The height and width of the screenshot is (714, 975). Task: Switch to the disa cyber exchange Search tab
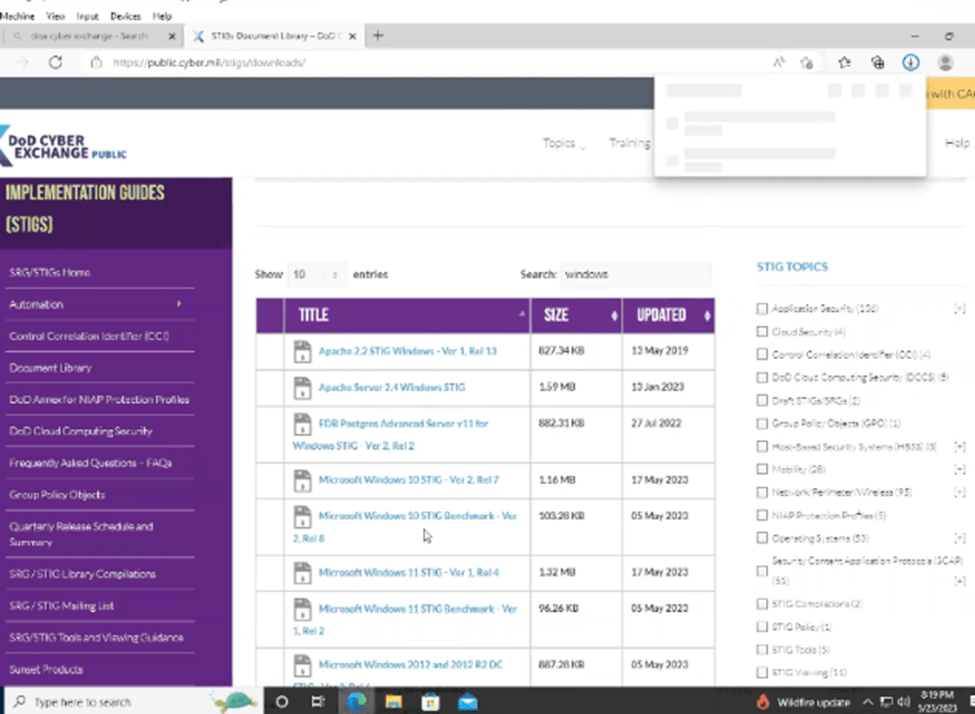click(88, 36)
